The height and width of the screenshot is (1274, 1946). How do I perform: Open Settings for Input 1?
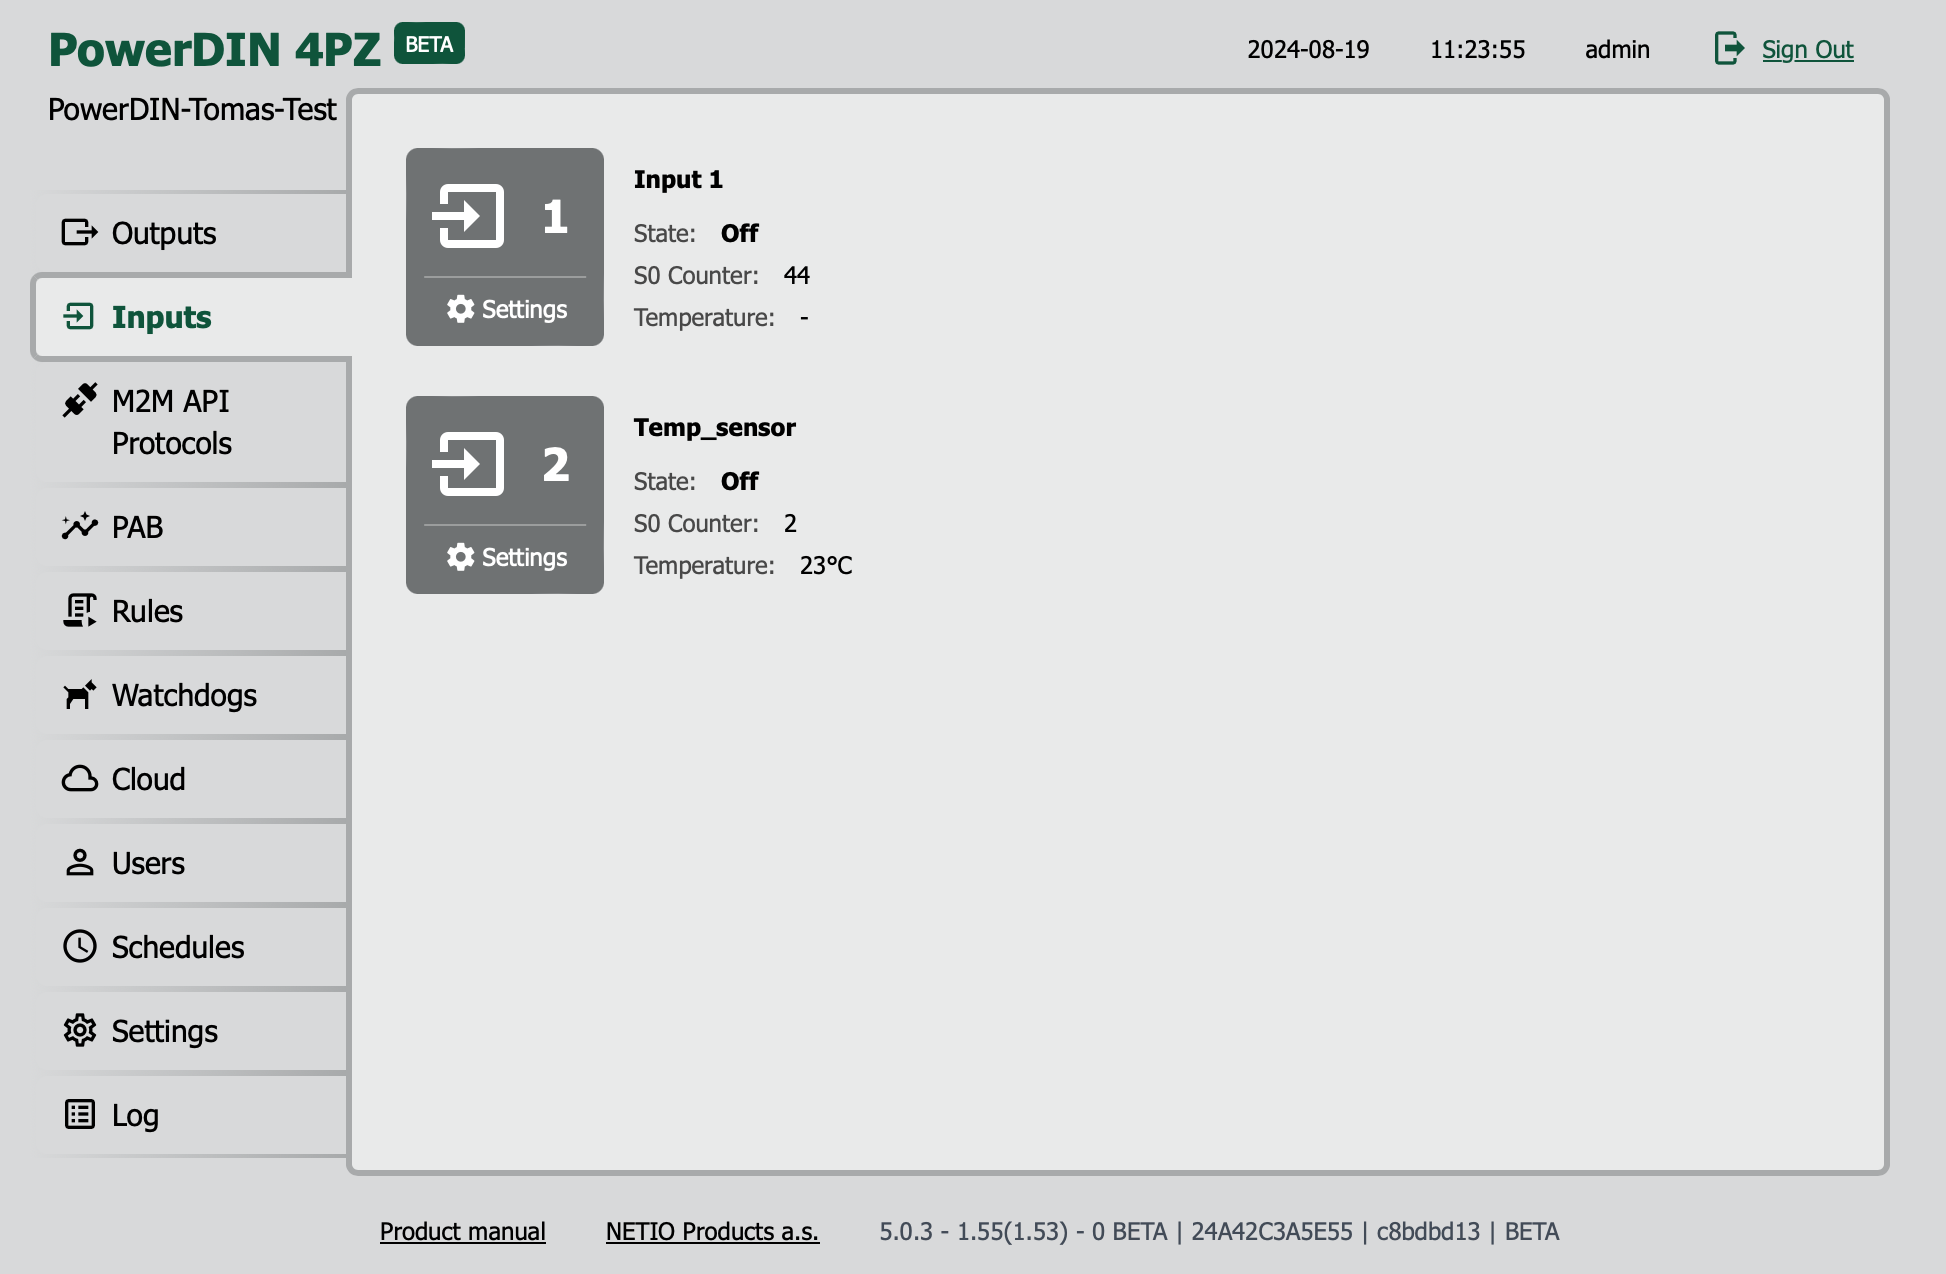(506, 309)
